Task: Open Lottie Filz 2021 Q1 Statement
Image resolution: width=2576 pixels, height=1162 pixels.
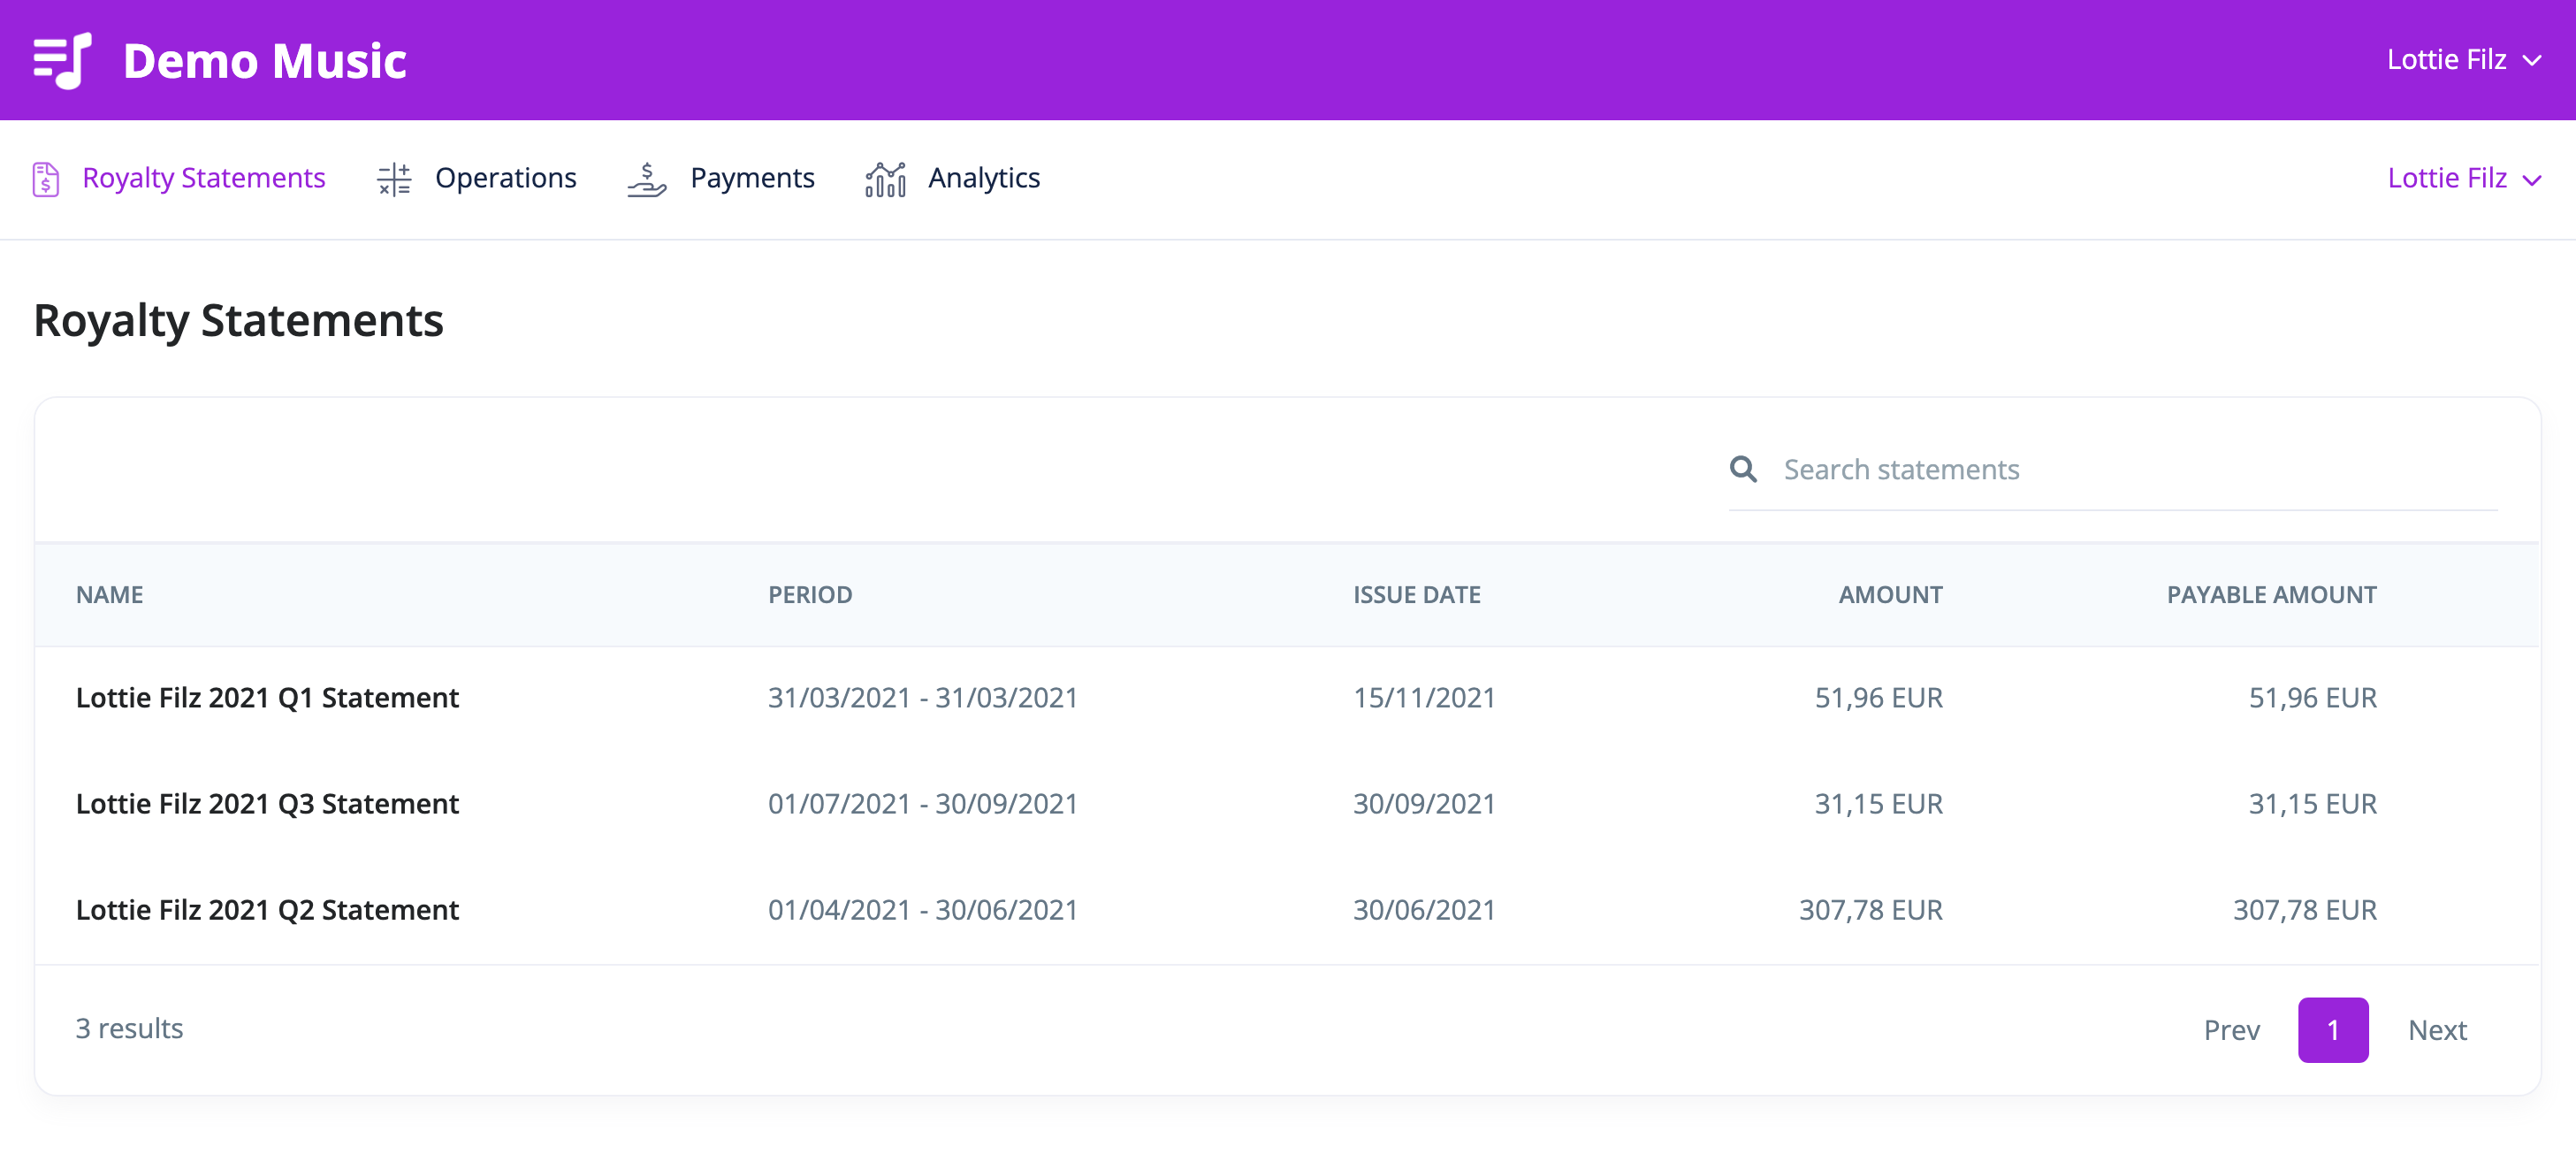Action: 267,697
